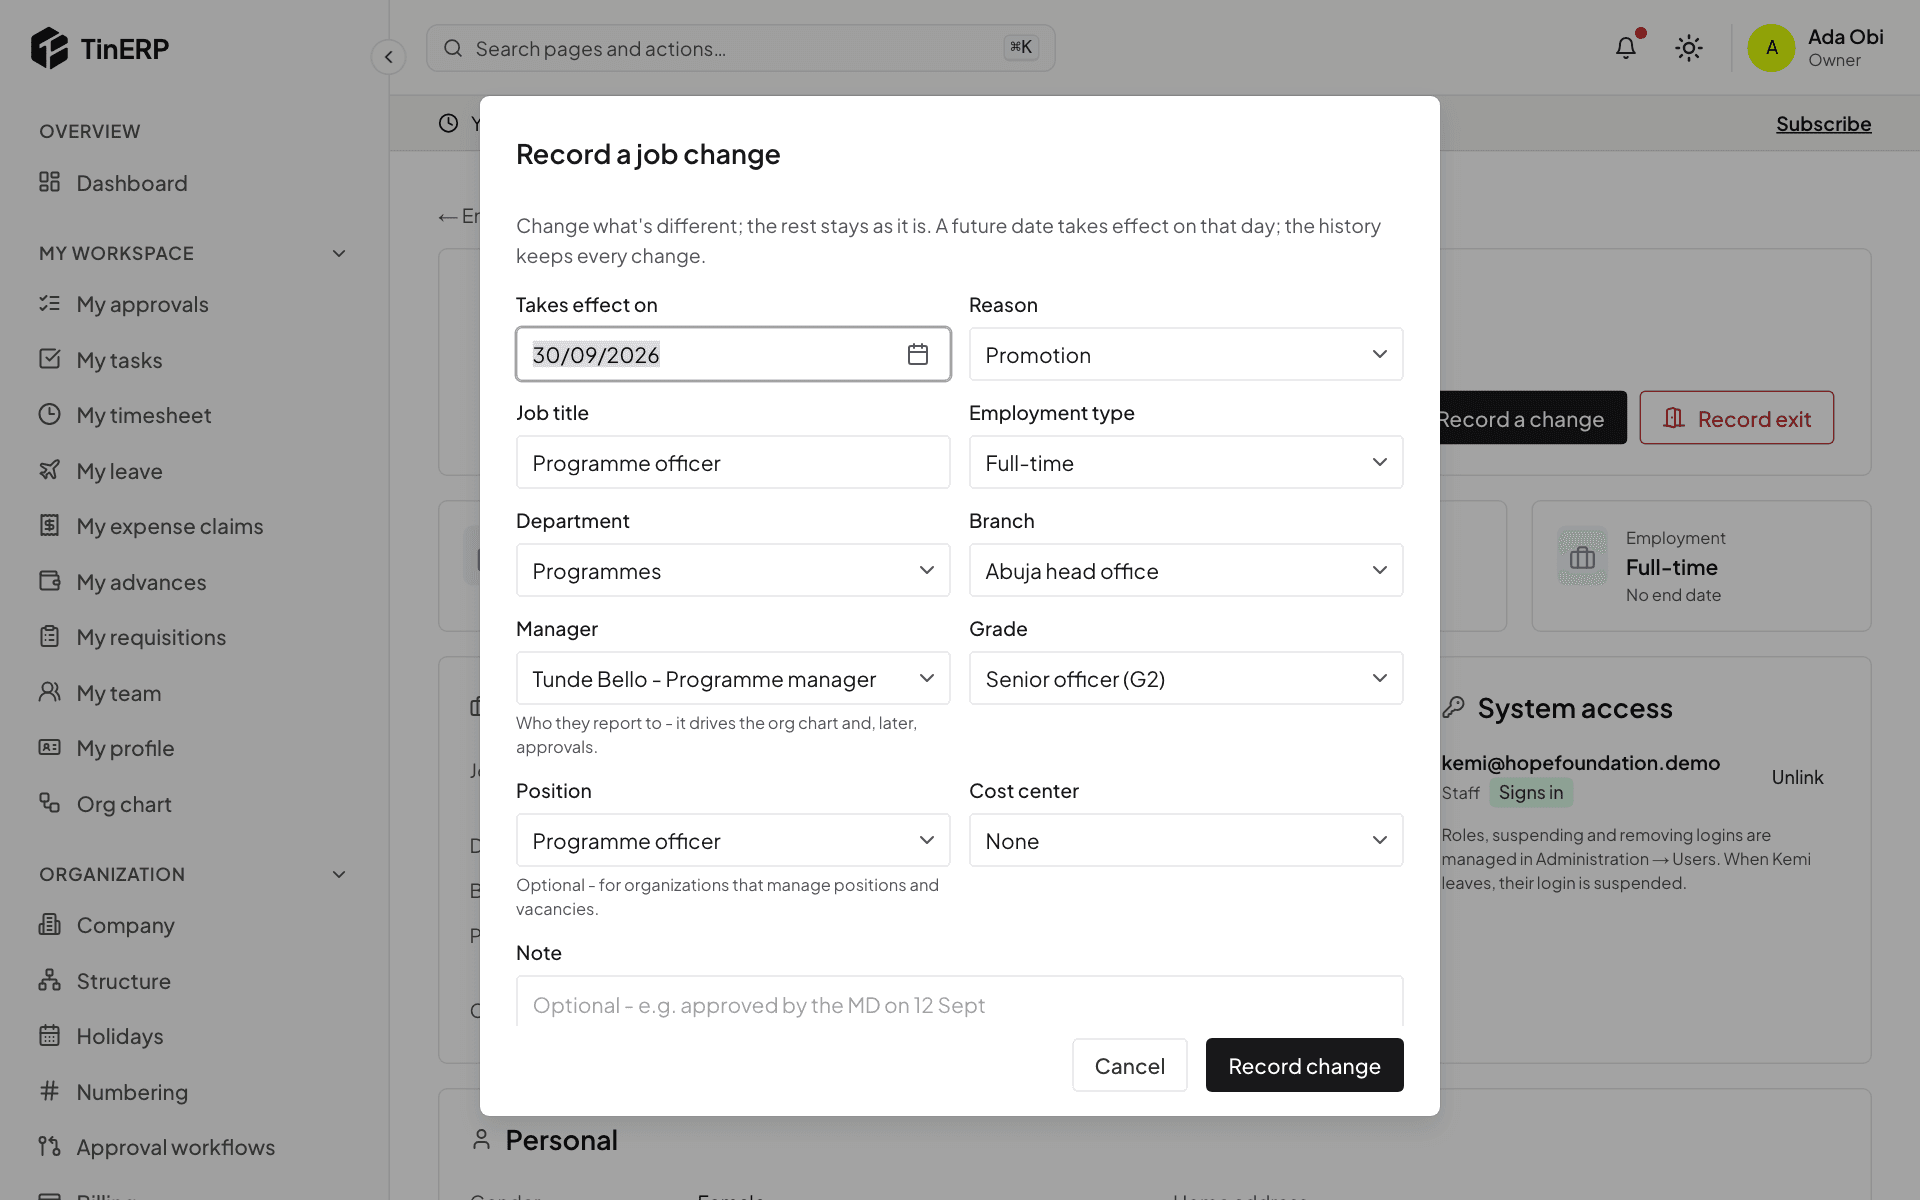Open the Cost center dropdown showing None
This screenshot has width=1920, height=1200.
click(1186, 840)
